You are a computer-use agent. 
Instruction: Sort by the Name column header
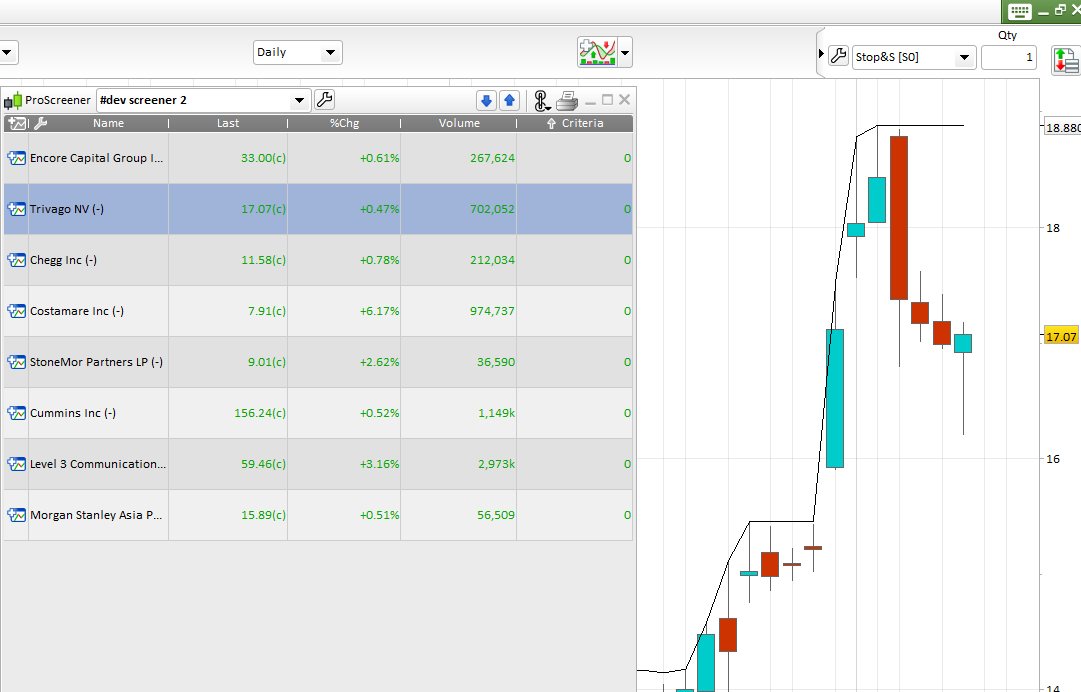[x=108, y=123]
